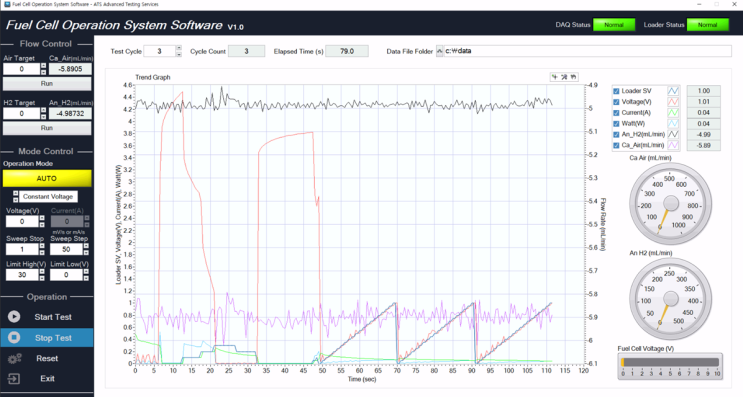This screenshot has height=397, width=743.
Task: Click the Loader Status Normal indicator
Action: (x=707, y=25)
